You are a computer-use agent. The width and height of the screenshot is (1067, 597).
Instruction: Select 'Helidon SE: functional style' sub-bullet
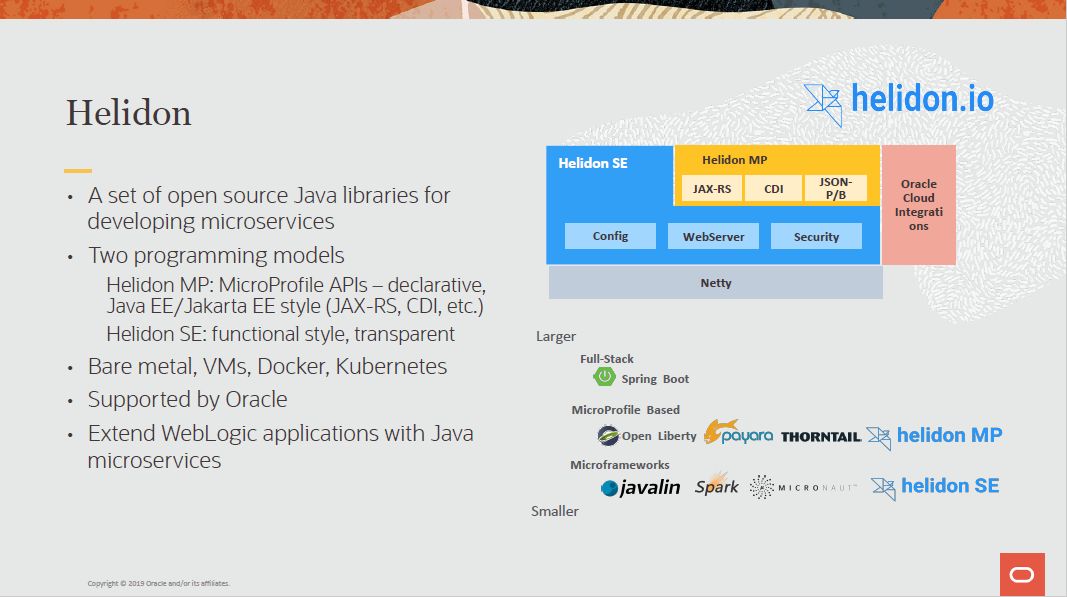(280, 334)
